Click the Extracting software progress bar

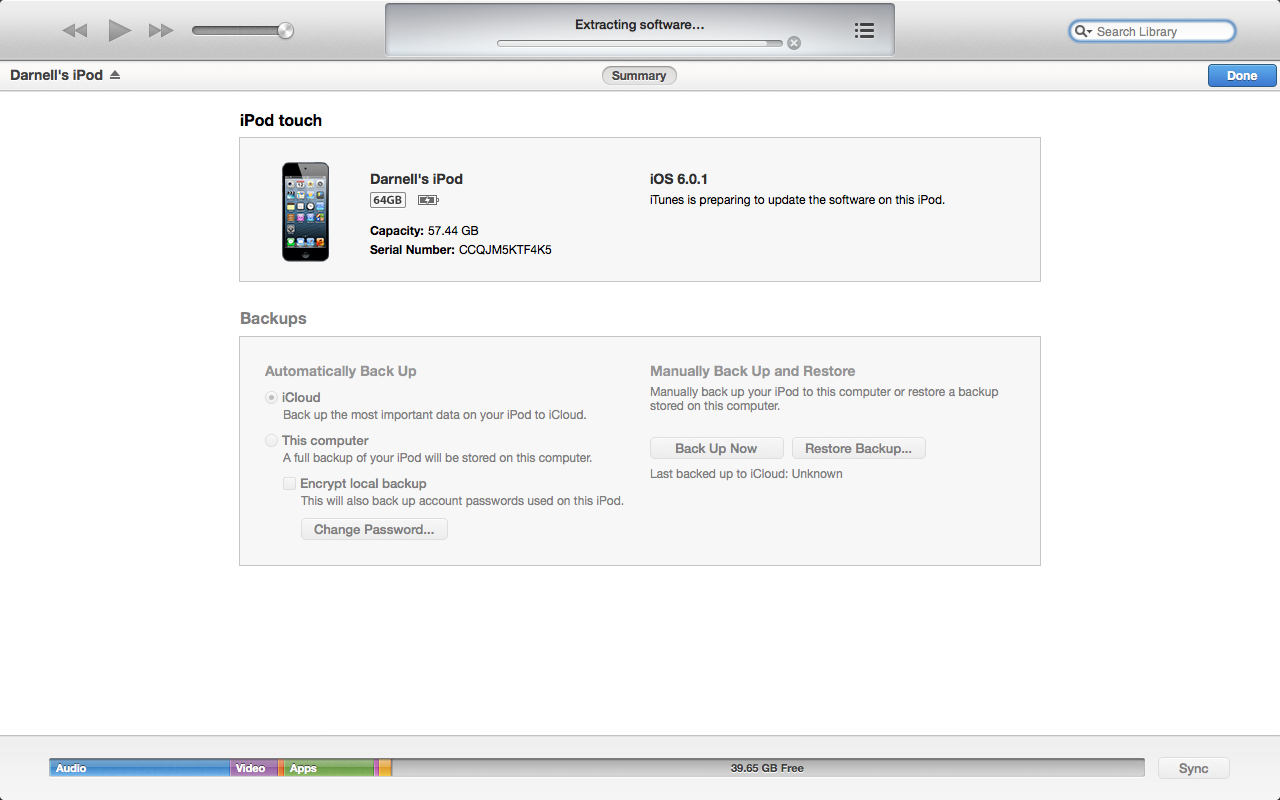pyautogui.click(x=640, y=43)
